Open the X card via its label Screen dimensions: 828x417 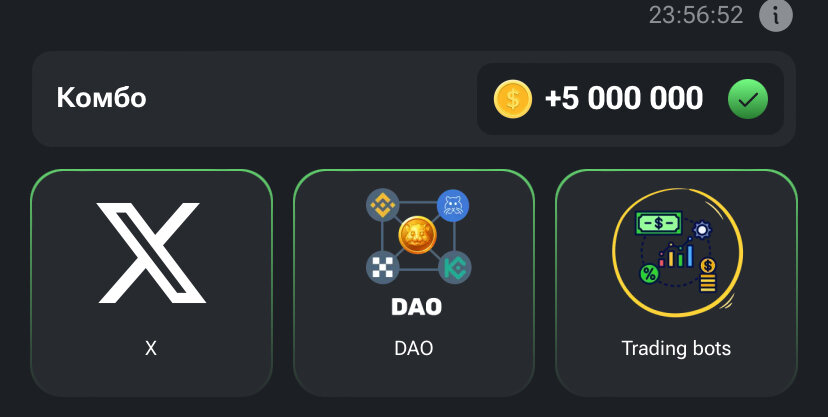pyautogui.click(x=151, y=348)
